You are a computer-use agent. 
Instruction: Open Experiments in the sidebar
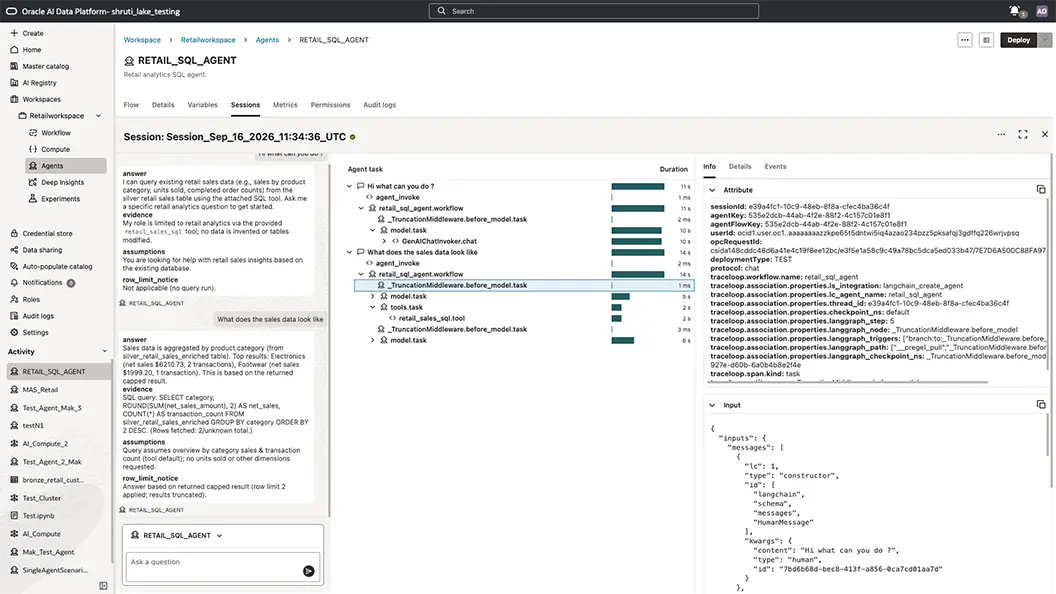point(60,199)
